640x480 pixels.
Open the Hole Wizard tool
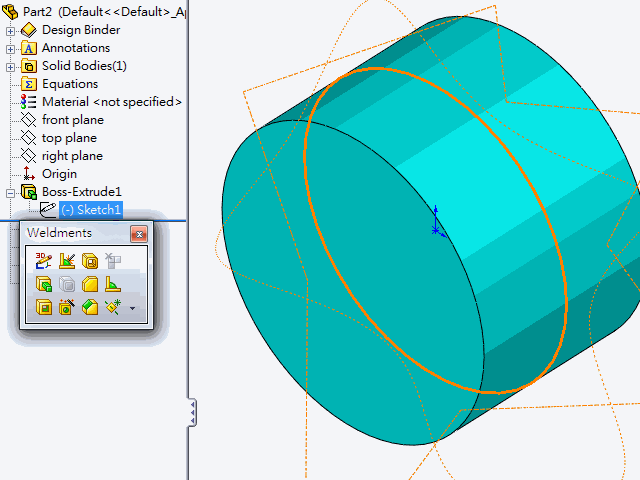coord(67,307)
